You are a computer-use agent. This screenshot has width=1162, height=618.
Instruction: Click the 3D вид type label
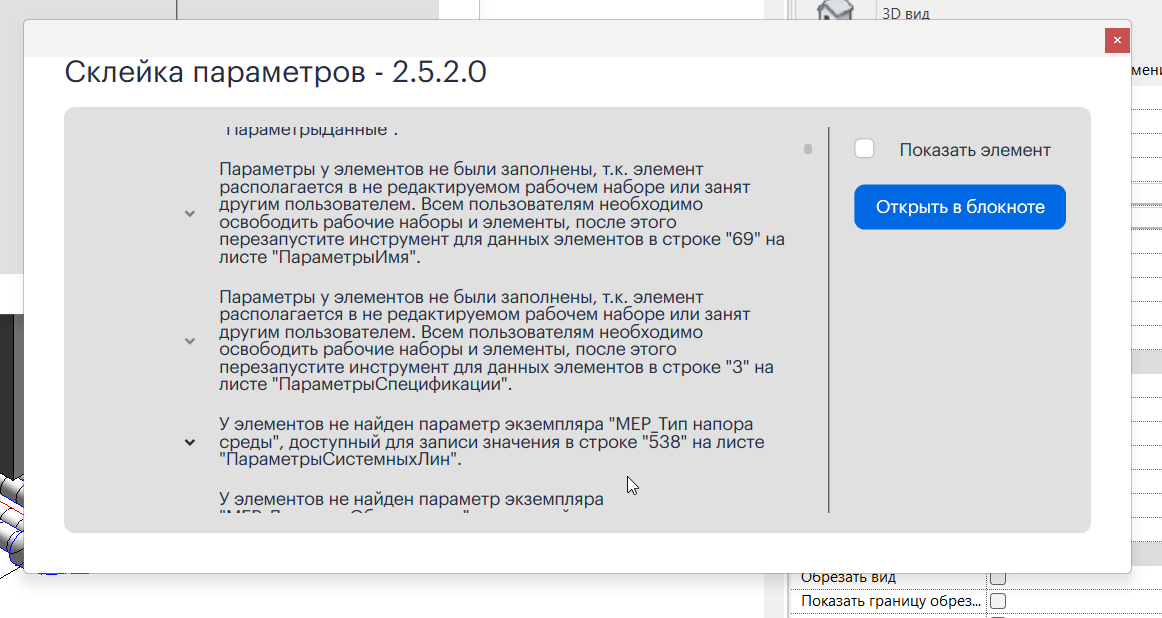click(x=905, y=13)
